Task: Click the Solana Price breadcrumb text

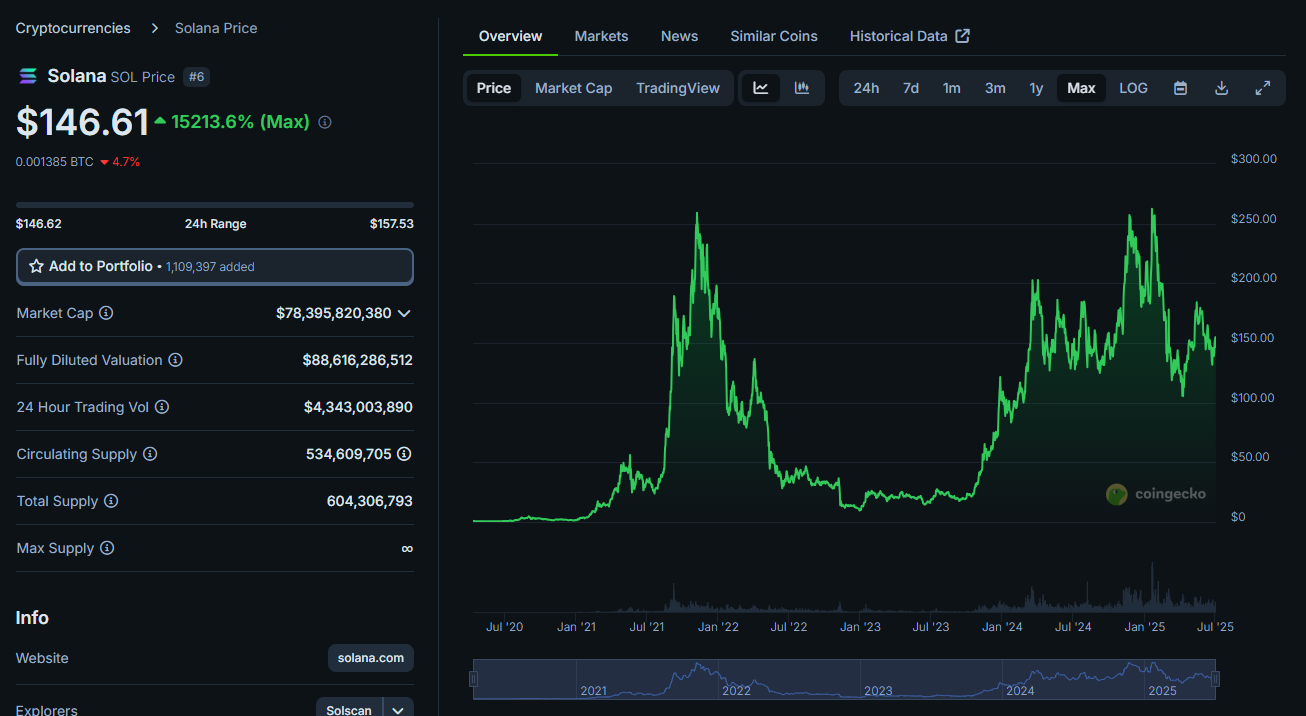Action: click(x=216, y=28)
